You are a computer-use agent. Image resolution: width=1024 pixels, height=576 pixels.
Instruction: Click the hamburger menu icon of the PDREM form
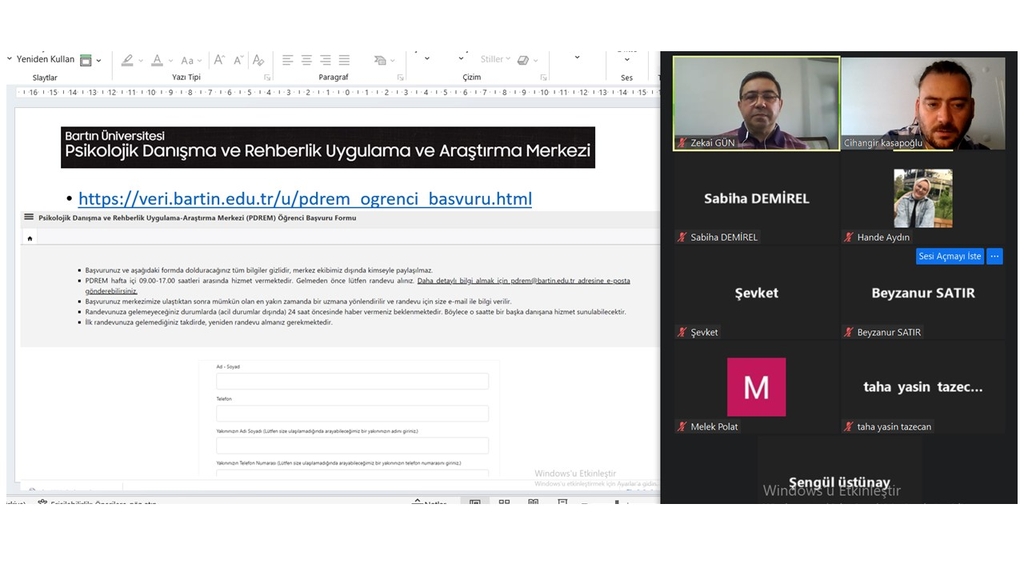[28, 217]
